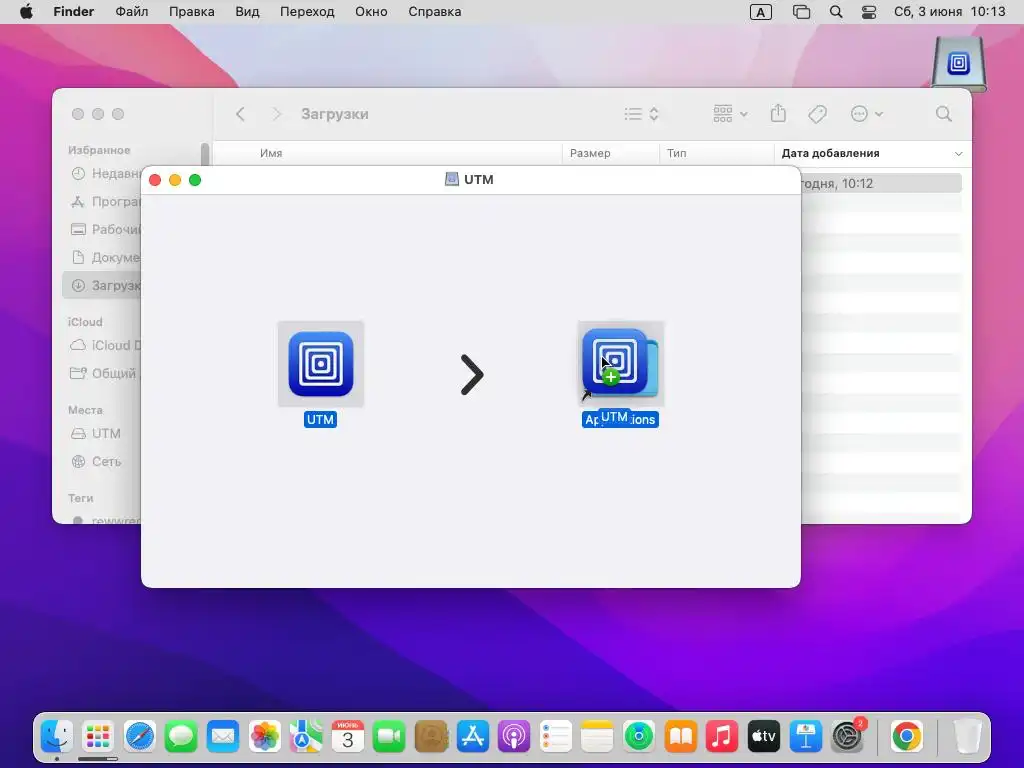The width and height of the screenshot is (1024, 768).
Task: Open Загрузки in the Finder sidebar
Action: point(102,285)
